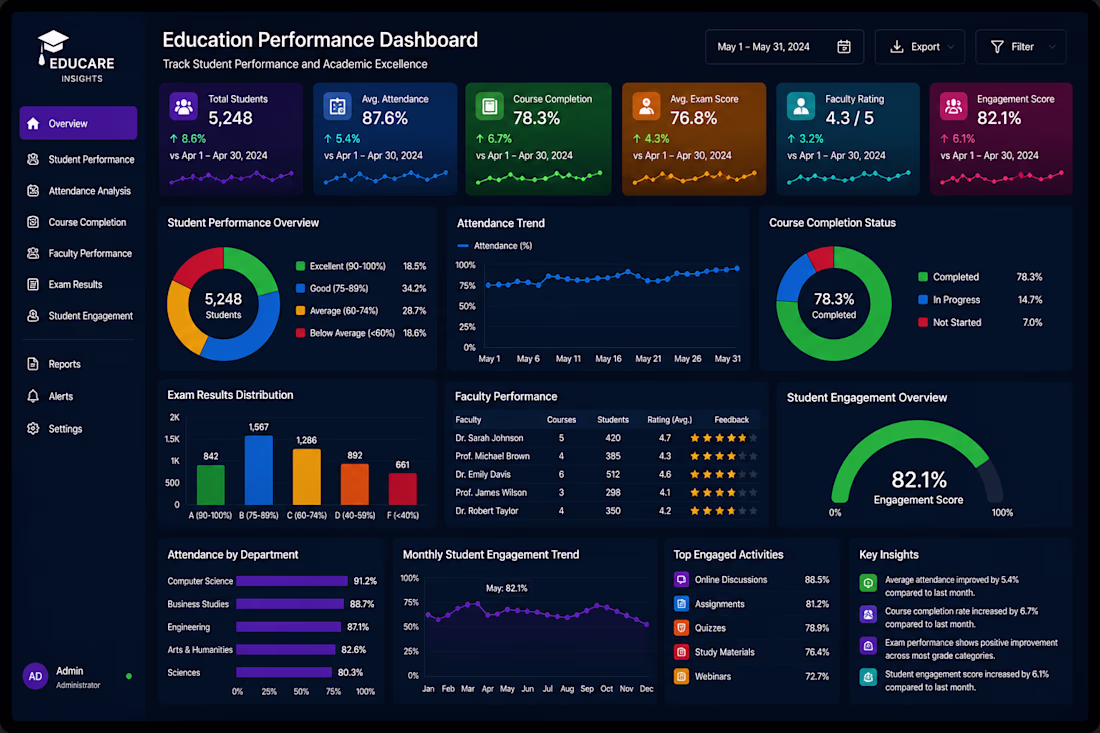This screenshot has width=1100, height=733.
Task: Click the Reports document icon
Action: tap(33, 364)
